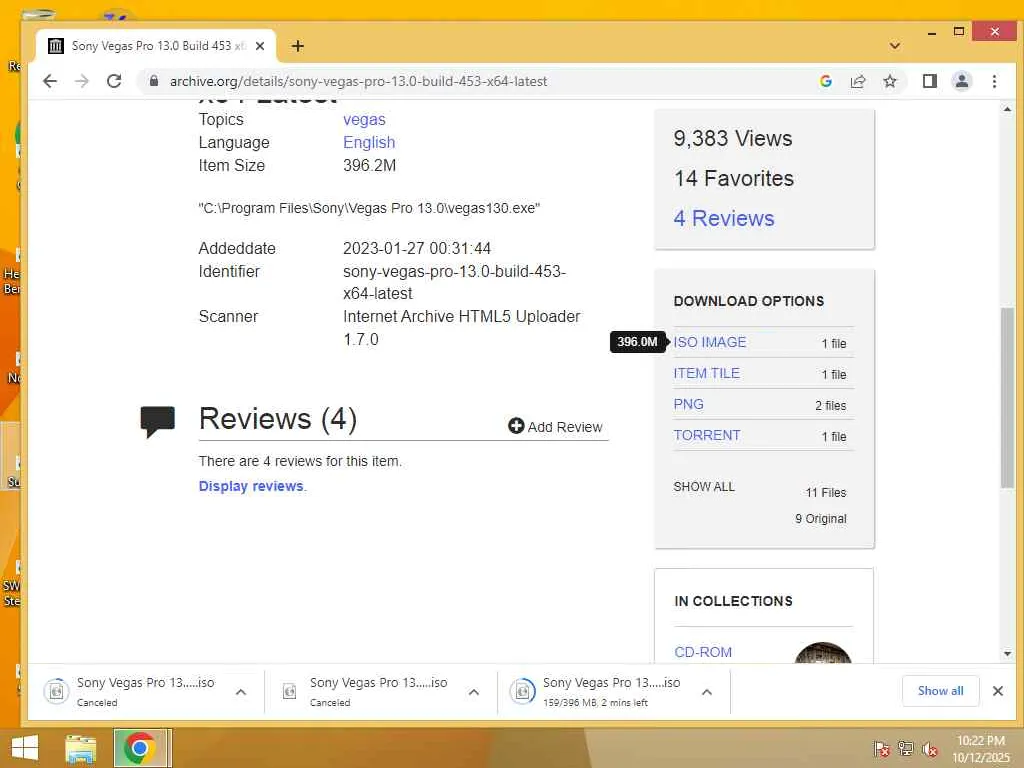Download the ISO IMAGE file
The width and height of the screenshot is (1024, 768).
pyautogui.click(x=710, y=342)
